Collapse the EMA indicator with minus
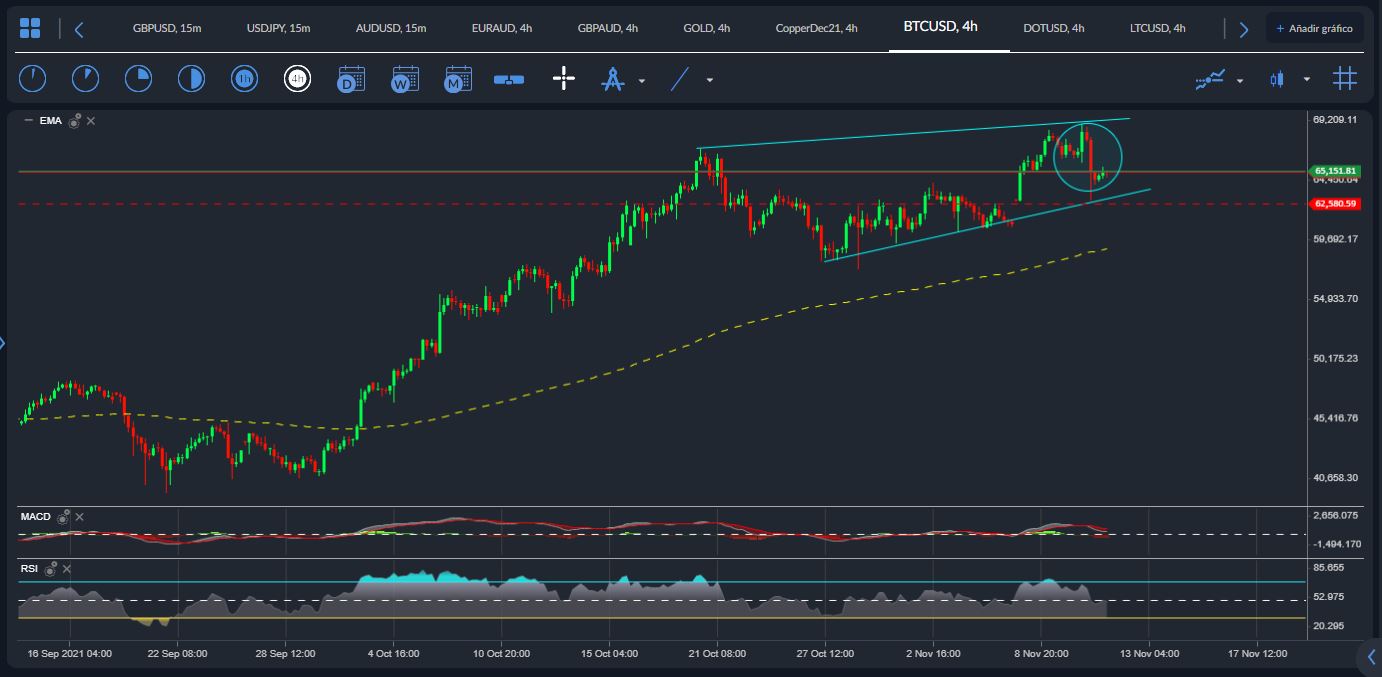The width and height of the screenshot is (1382, 677). [28, 121]
